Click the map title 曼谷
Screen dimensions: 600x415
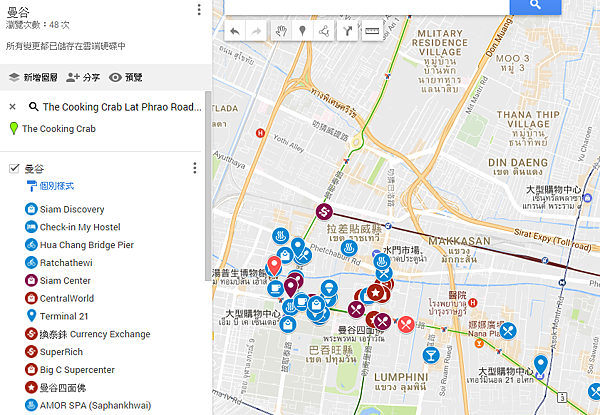pos(18,12)
